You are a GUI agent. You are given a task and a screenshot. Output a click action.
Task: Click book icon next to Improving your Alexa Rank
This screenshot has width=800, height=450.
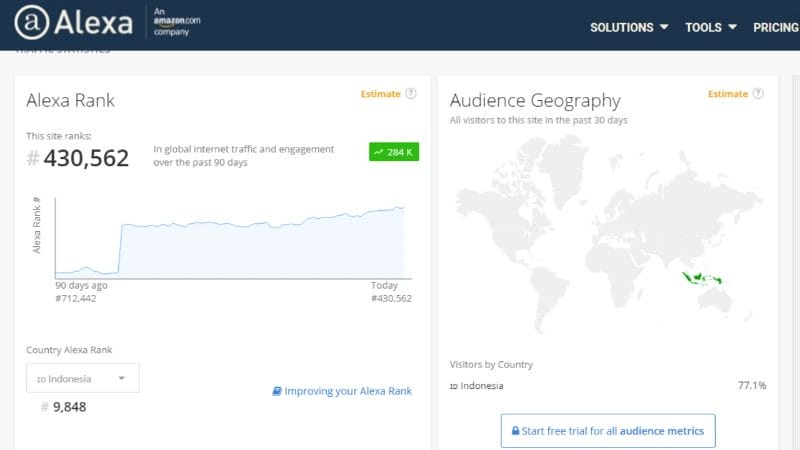tap(277, 391)
